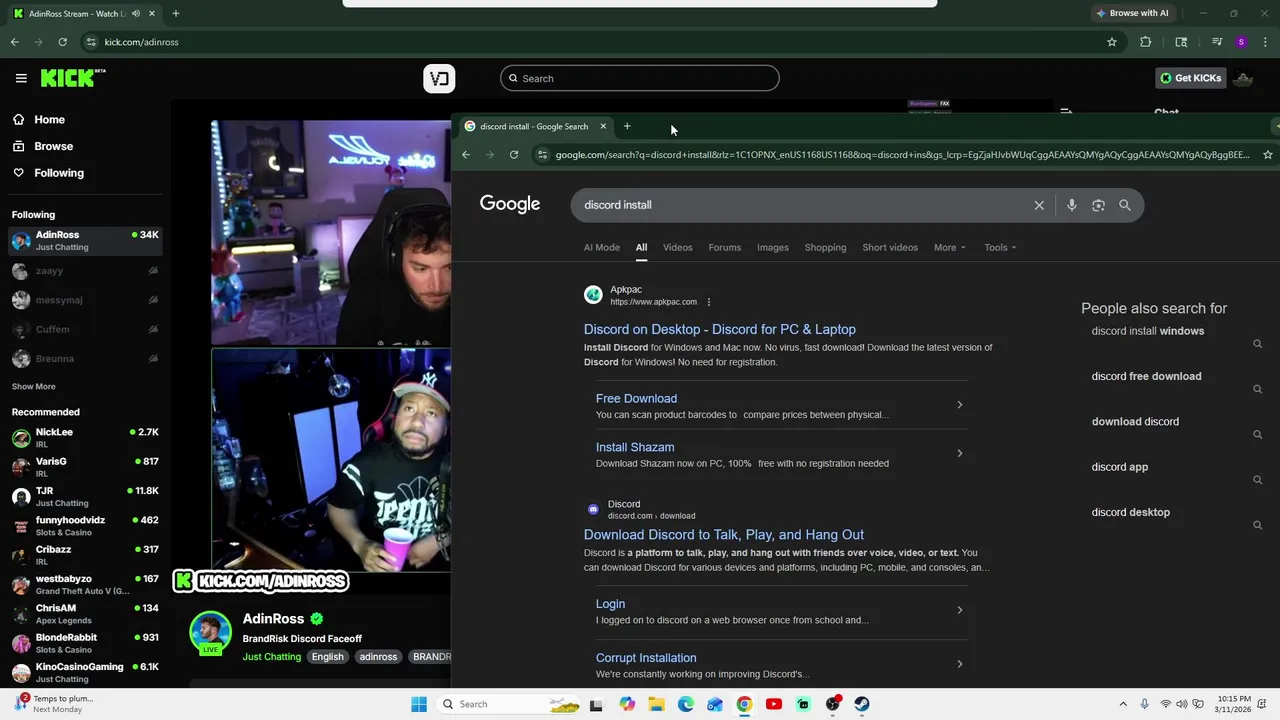1280x720 pixels.
Task: Mute the AdinRoss Stream tab audio
Action: point(136,13)
